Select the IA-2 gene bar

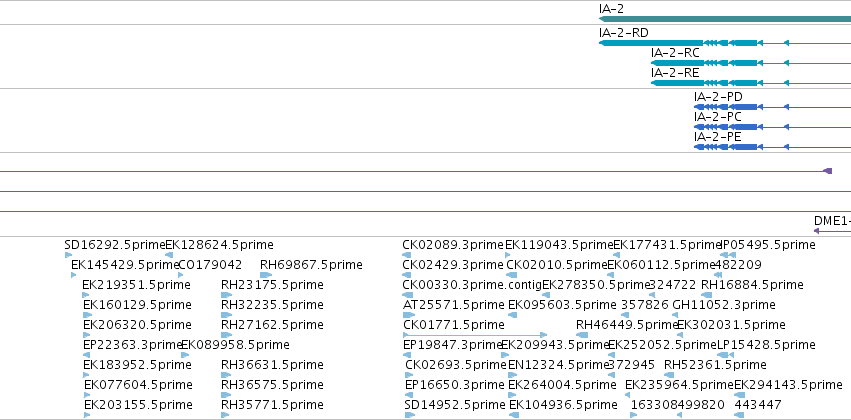click(x=725, y=19)
